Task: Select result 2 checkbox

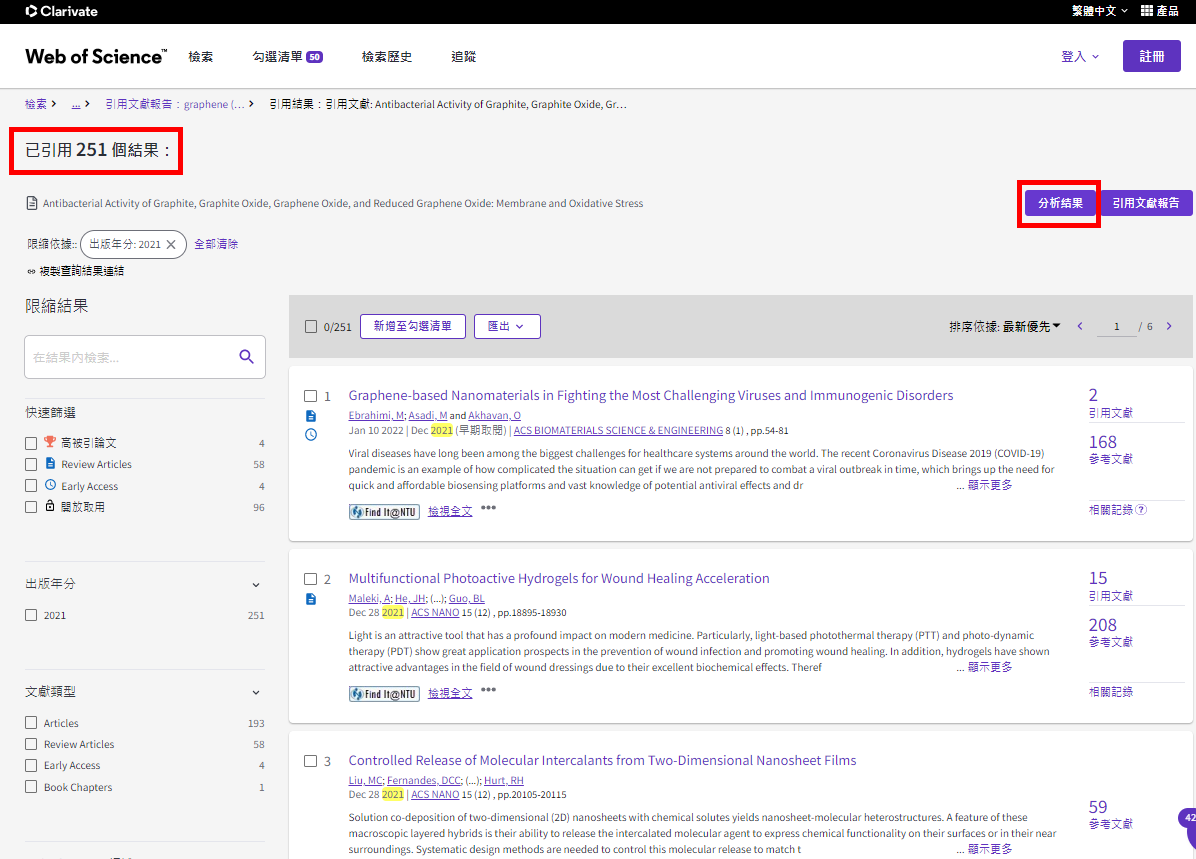Action: point(310,579)
